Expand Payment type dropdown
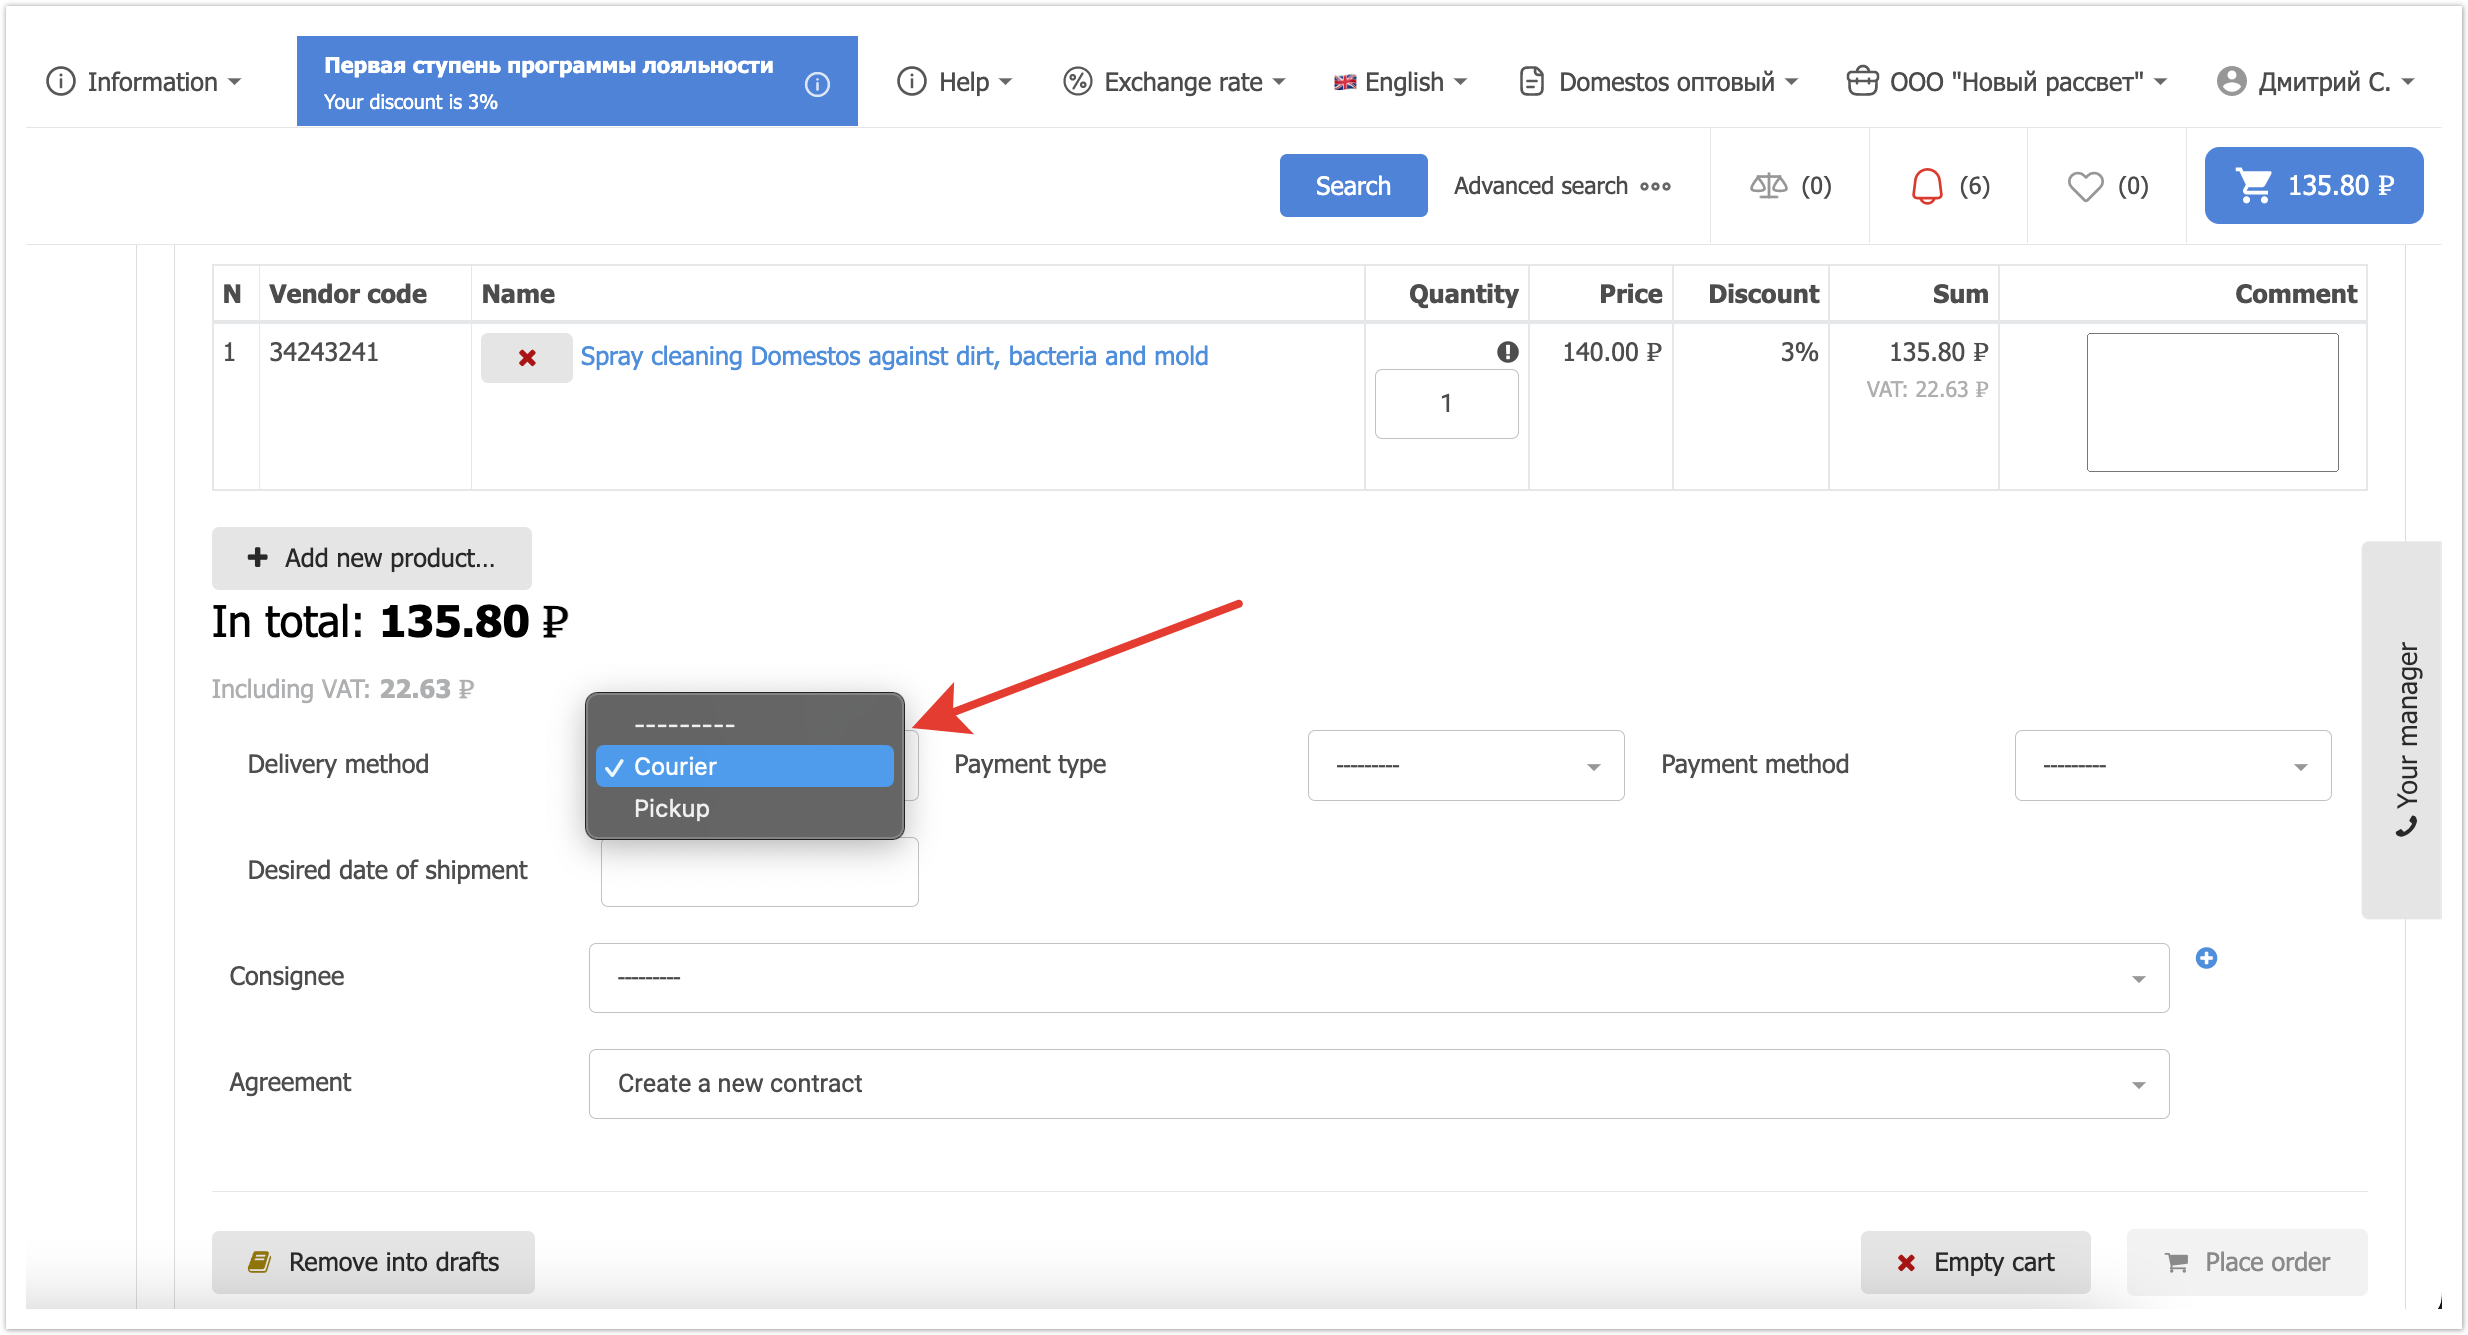 click(1465, 766)
